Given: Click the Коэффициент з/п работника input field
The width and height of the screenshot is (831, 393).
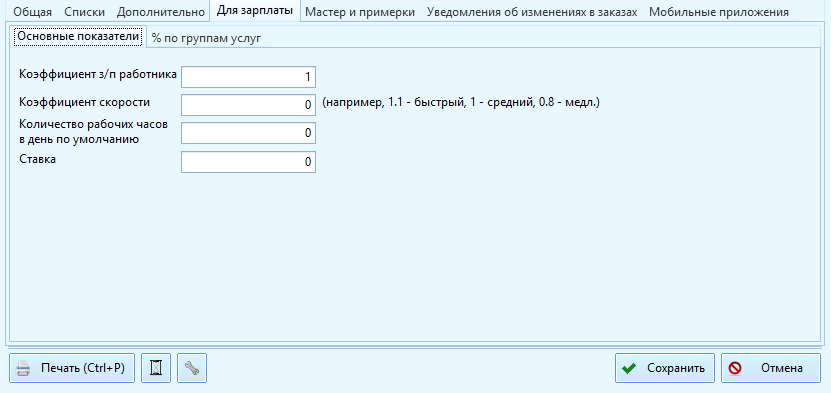Looking at the screenshot, I should [249, 77].
